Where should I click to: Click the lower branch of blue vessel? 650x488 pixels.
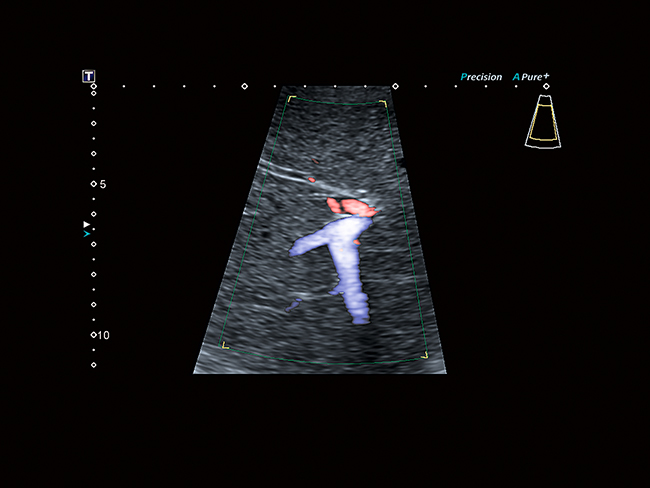(x=354, y=300)
